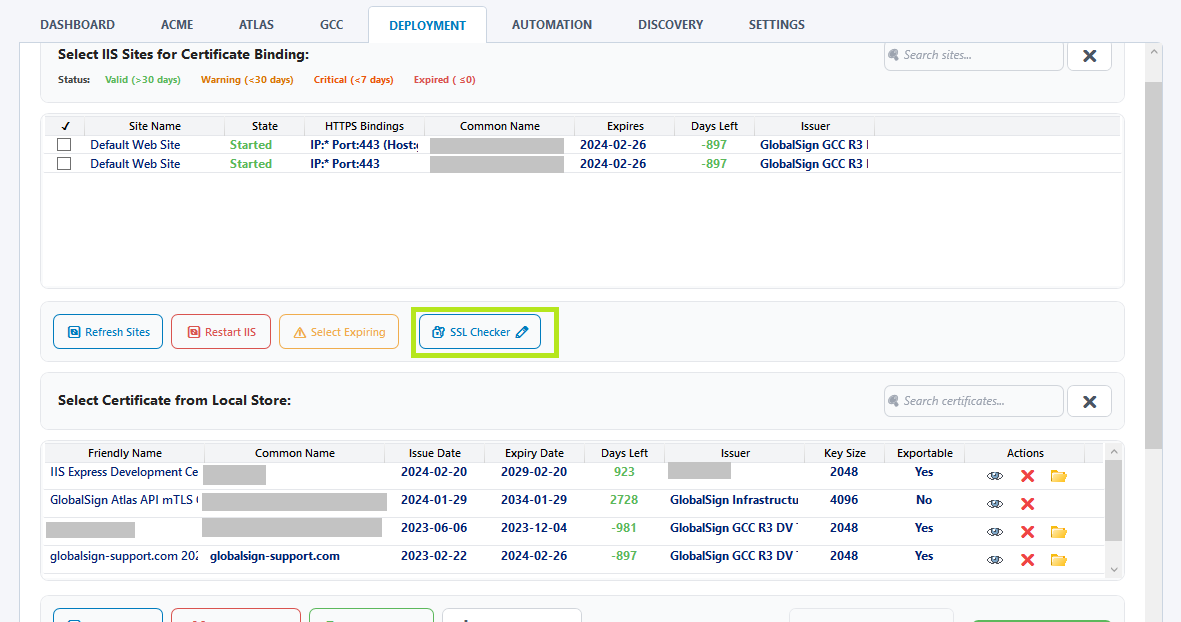This screenshot has height=622, width=1181.
Task: Select the 'IIS Express Development Ce' friendly name
Action: point(124,472)
